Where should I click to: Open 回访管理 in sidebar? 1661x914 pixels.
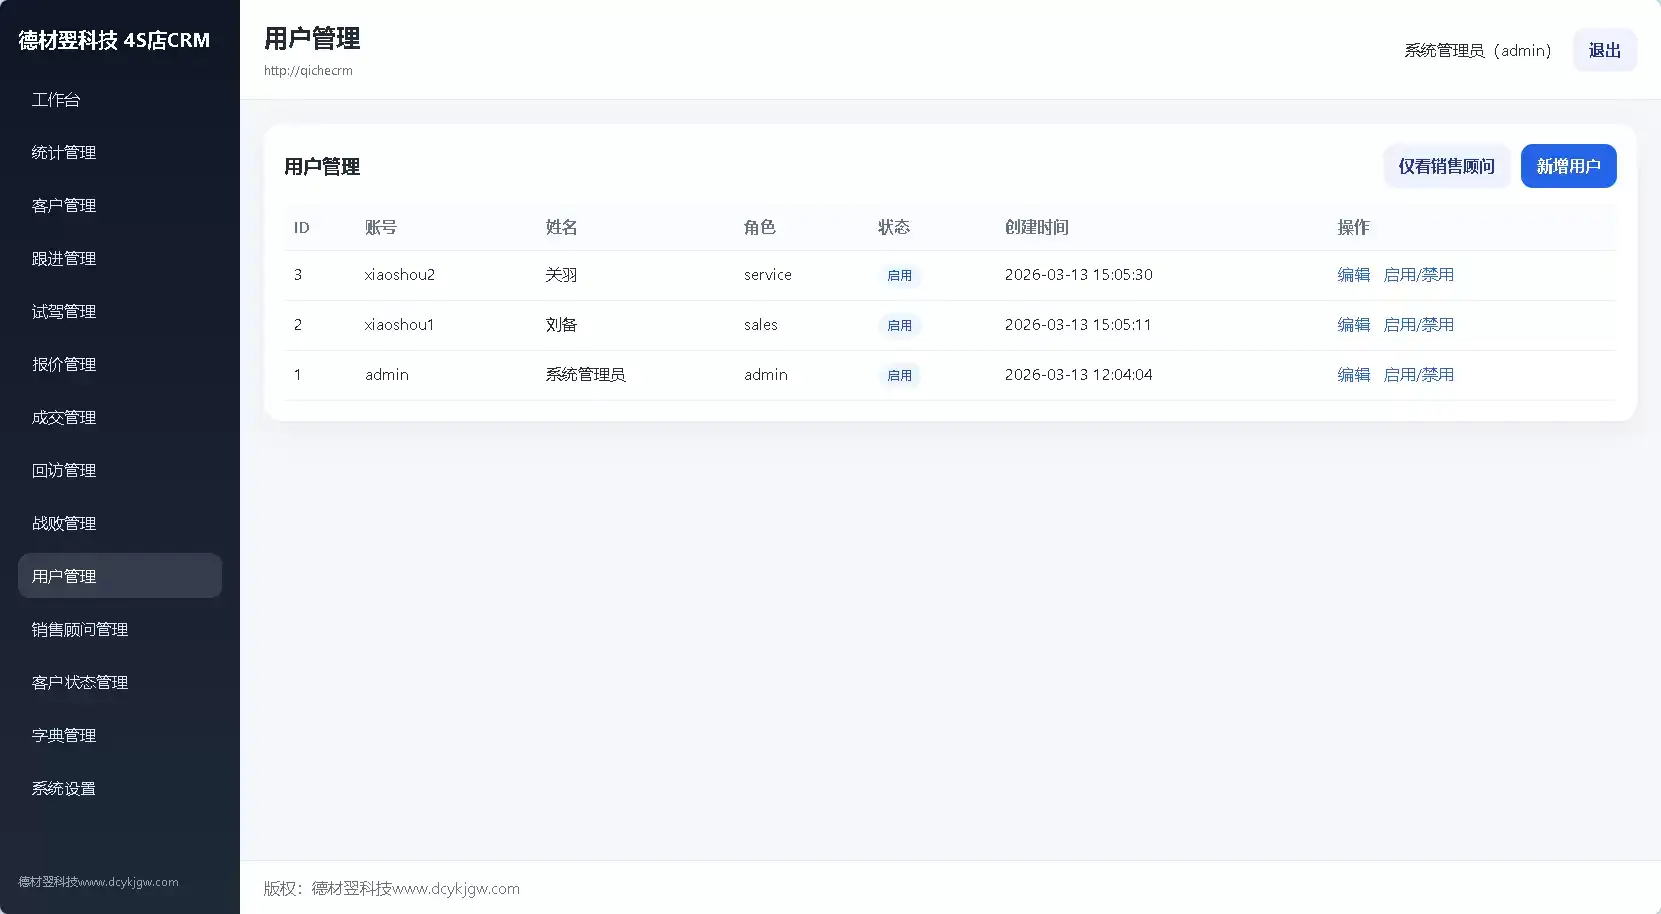coord(64,471)
